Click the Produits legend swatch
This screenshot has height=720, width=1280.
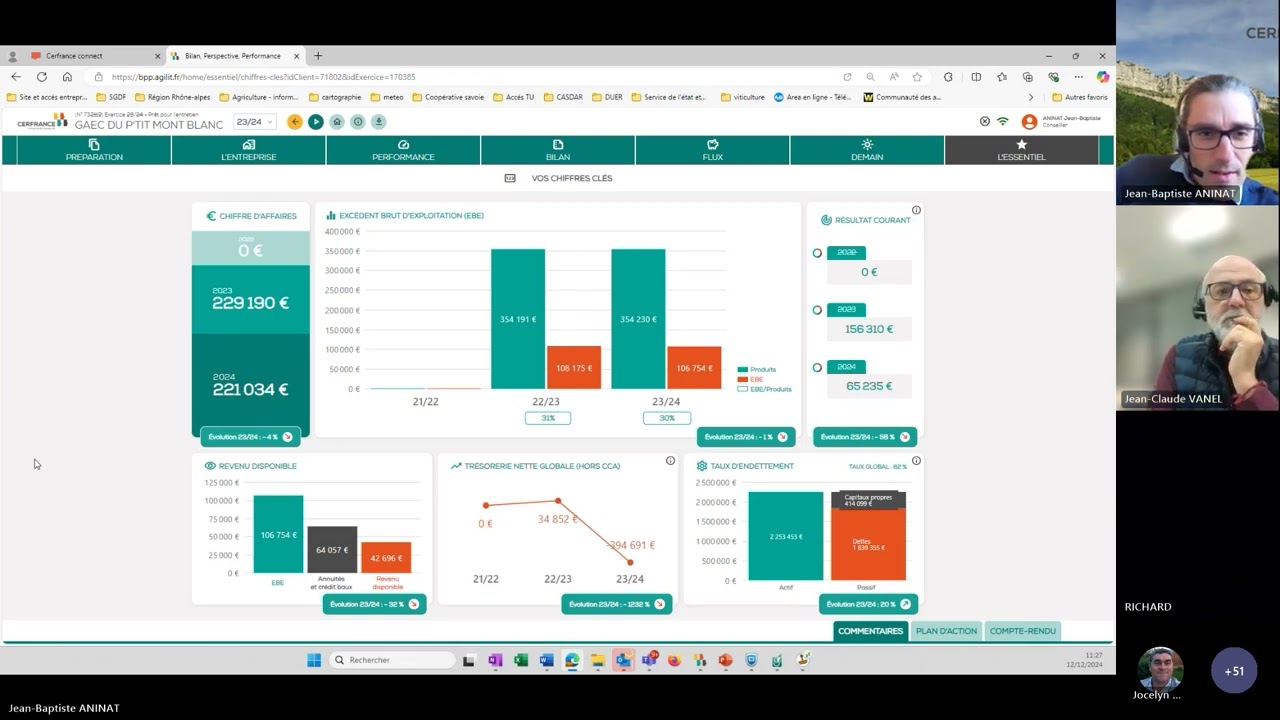pyautogui.click(x=742, y=370)
